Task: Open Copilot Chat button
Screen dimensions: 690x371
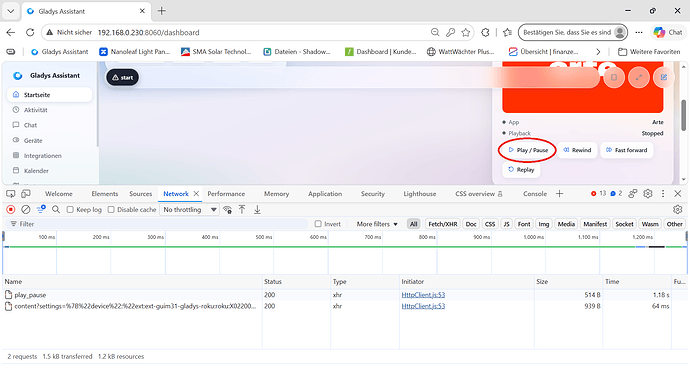Action: (x=668, y=32)
